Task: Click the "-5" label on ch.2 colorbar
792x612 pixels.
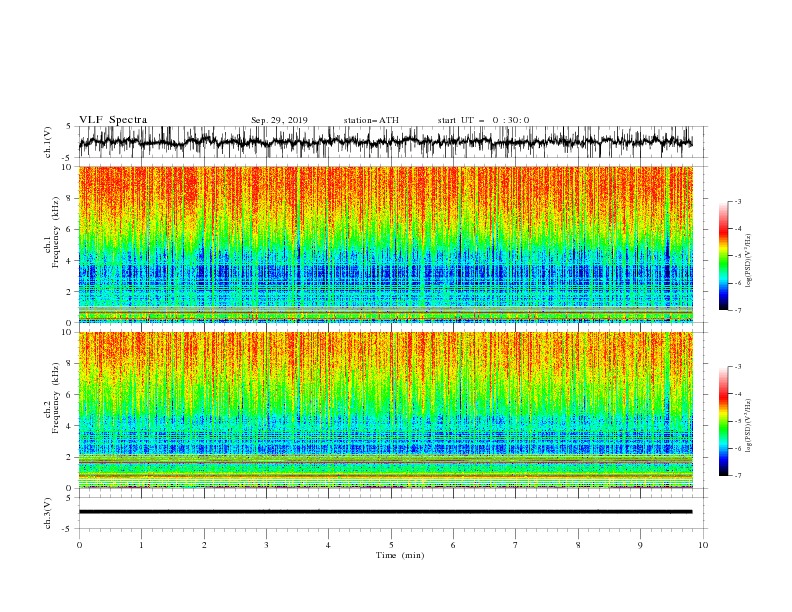Action: [x=738, y=421]
